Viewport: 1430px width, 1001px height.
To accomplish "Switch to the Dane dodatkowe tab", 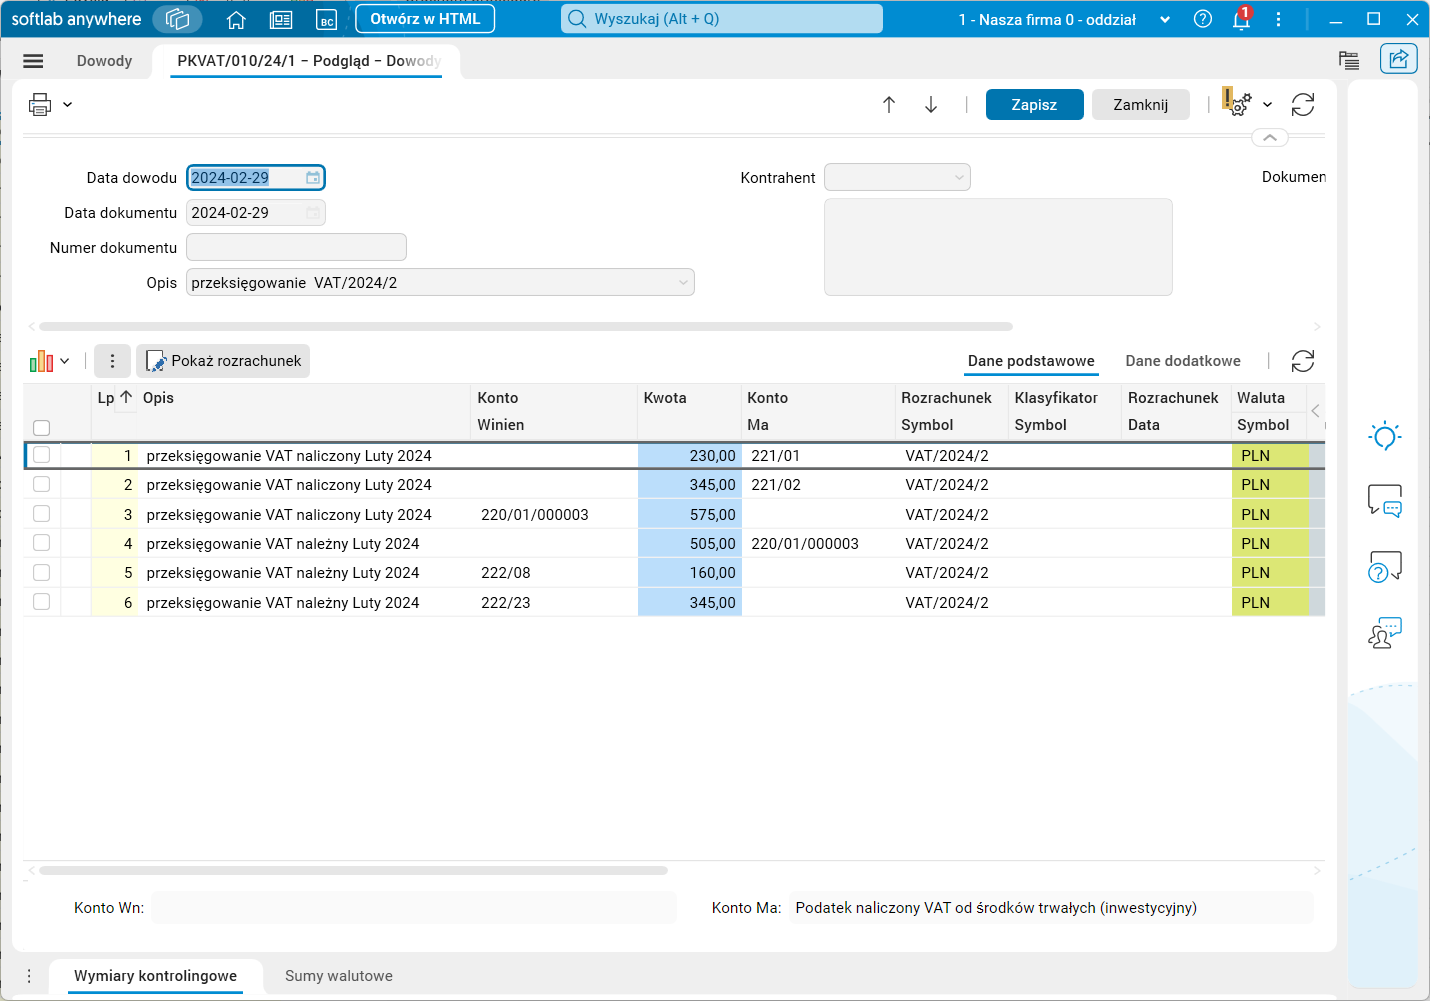I will [1183, 361].
